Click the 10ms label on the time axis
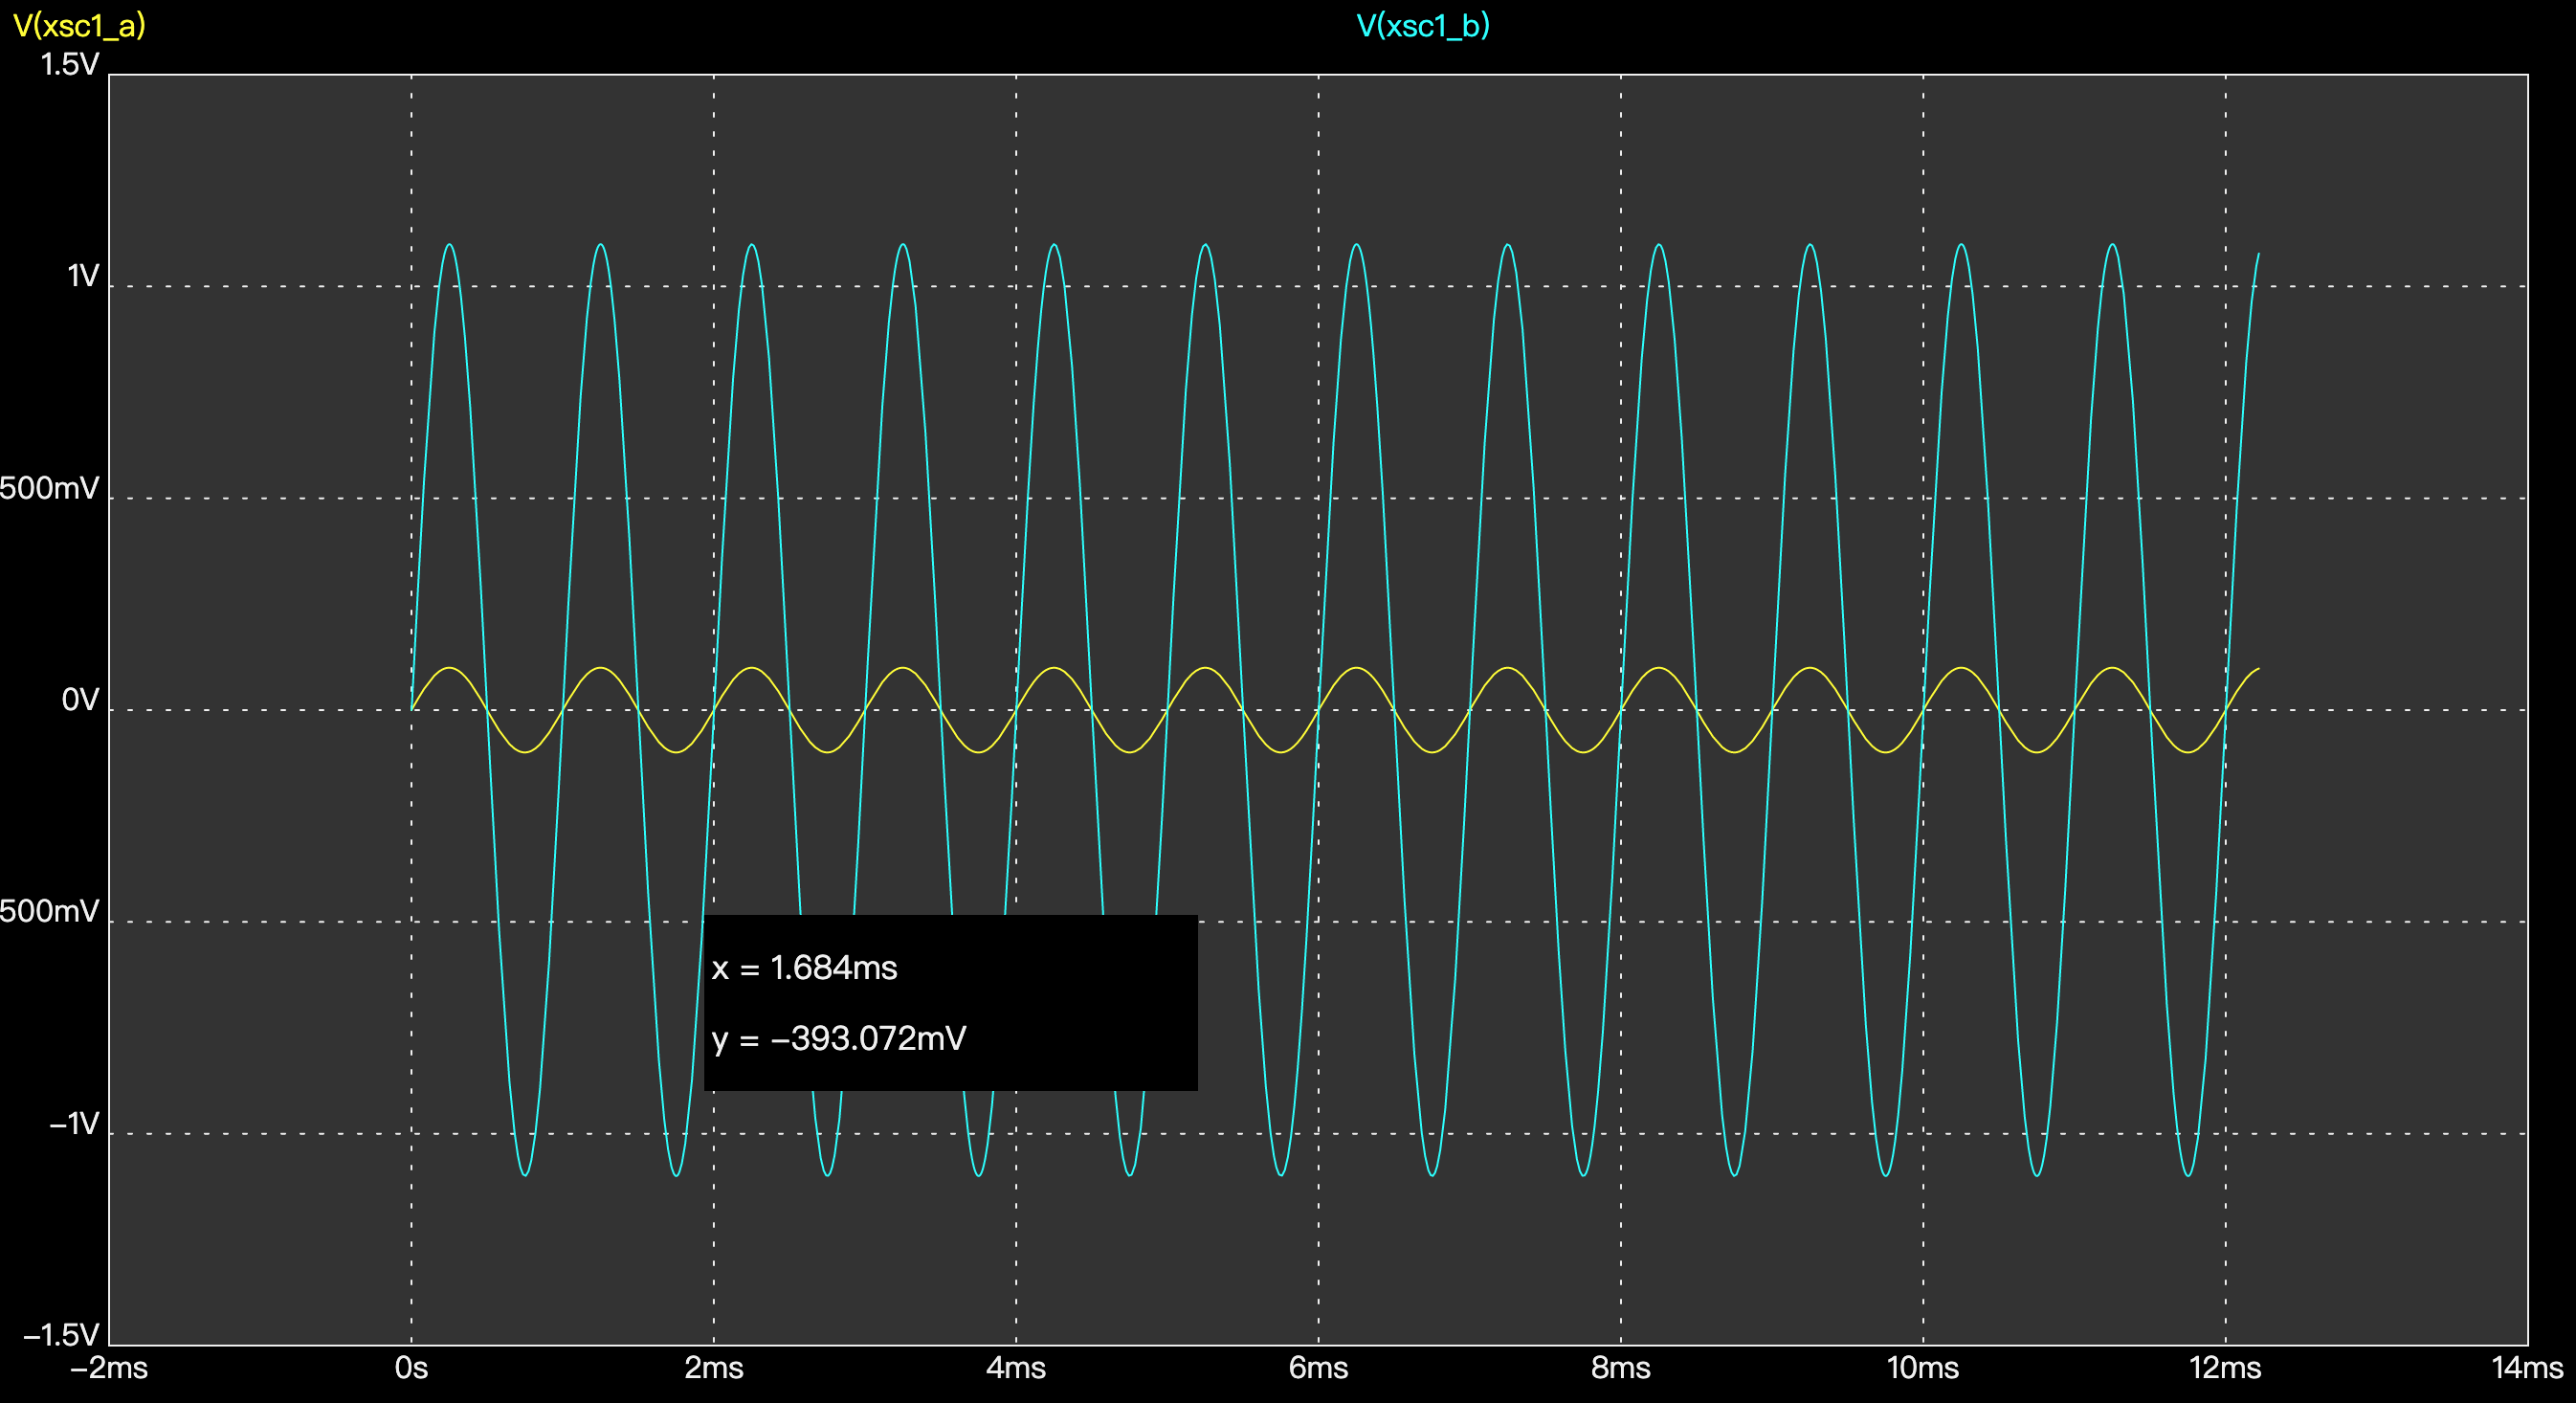The width and height of the screenshot is (2576, 1403). pyautogui.click(x=1923, y=1368)
